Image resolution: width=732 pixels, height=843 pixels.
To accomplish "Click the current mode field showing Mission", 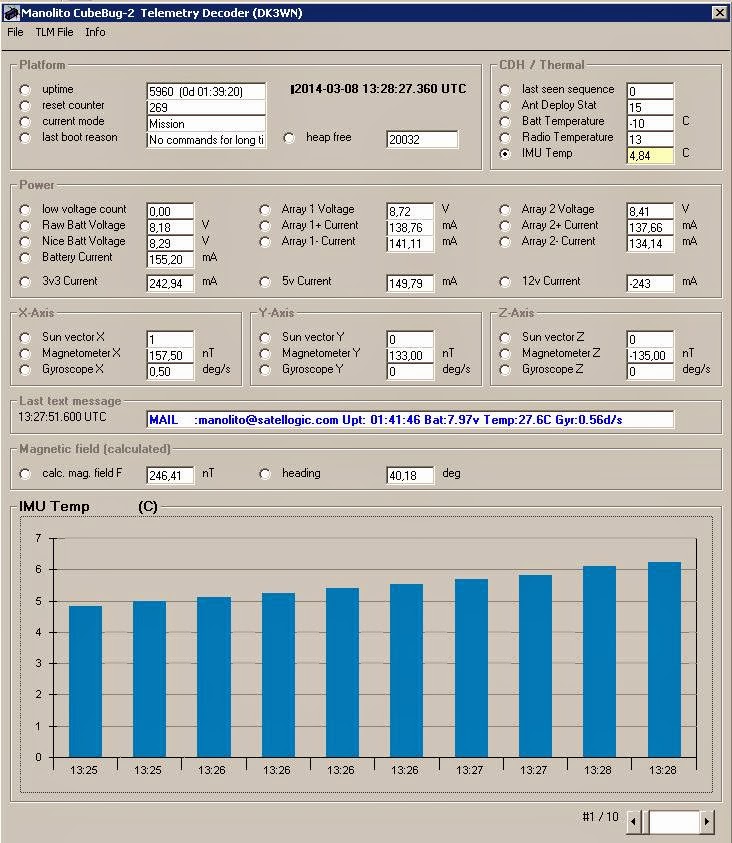I will pos(206,124).
